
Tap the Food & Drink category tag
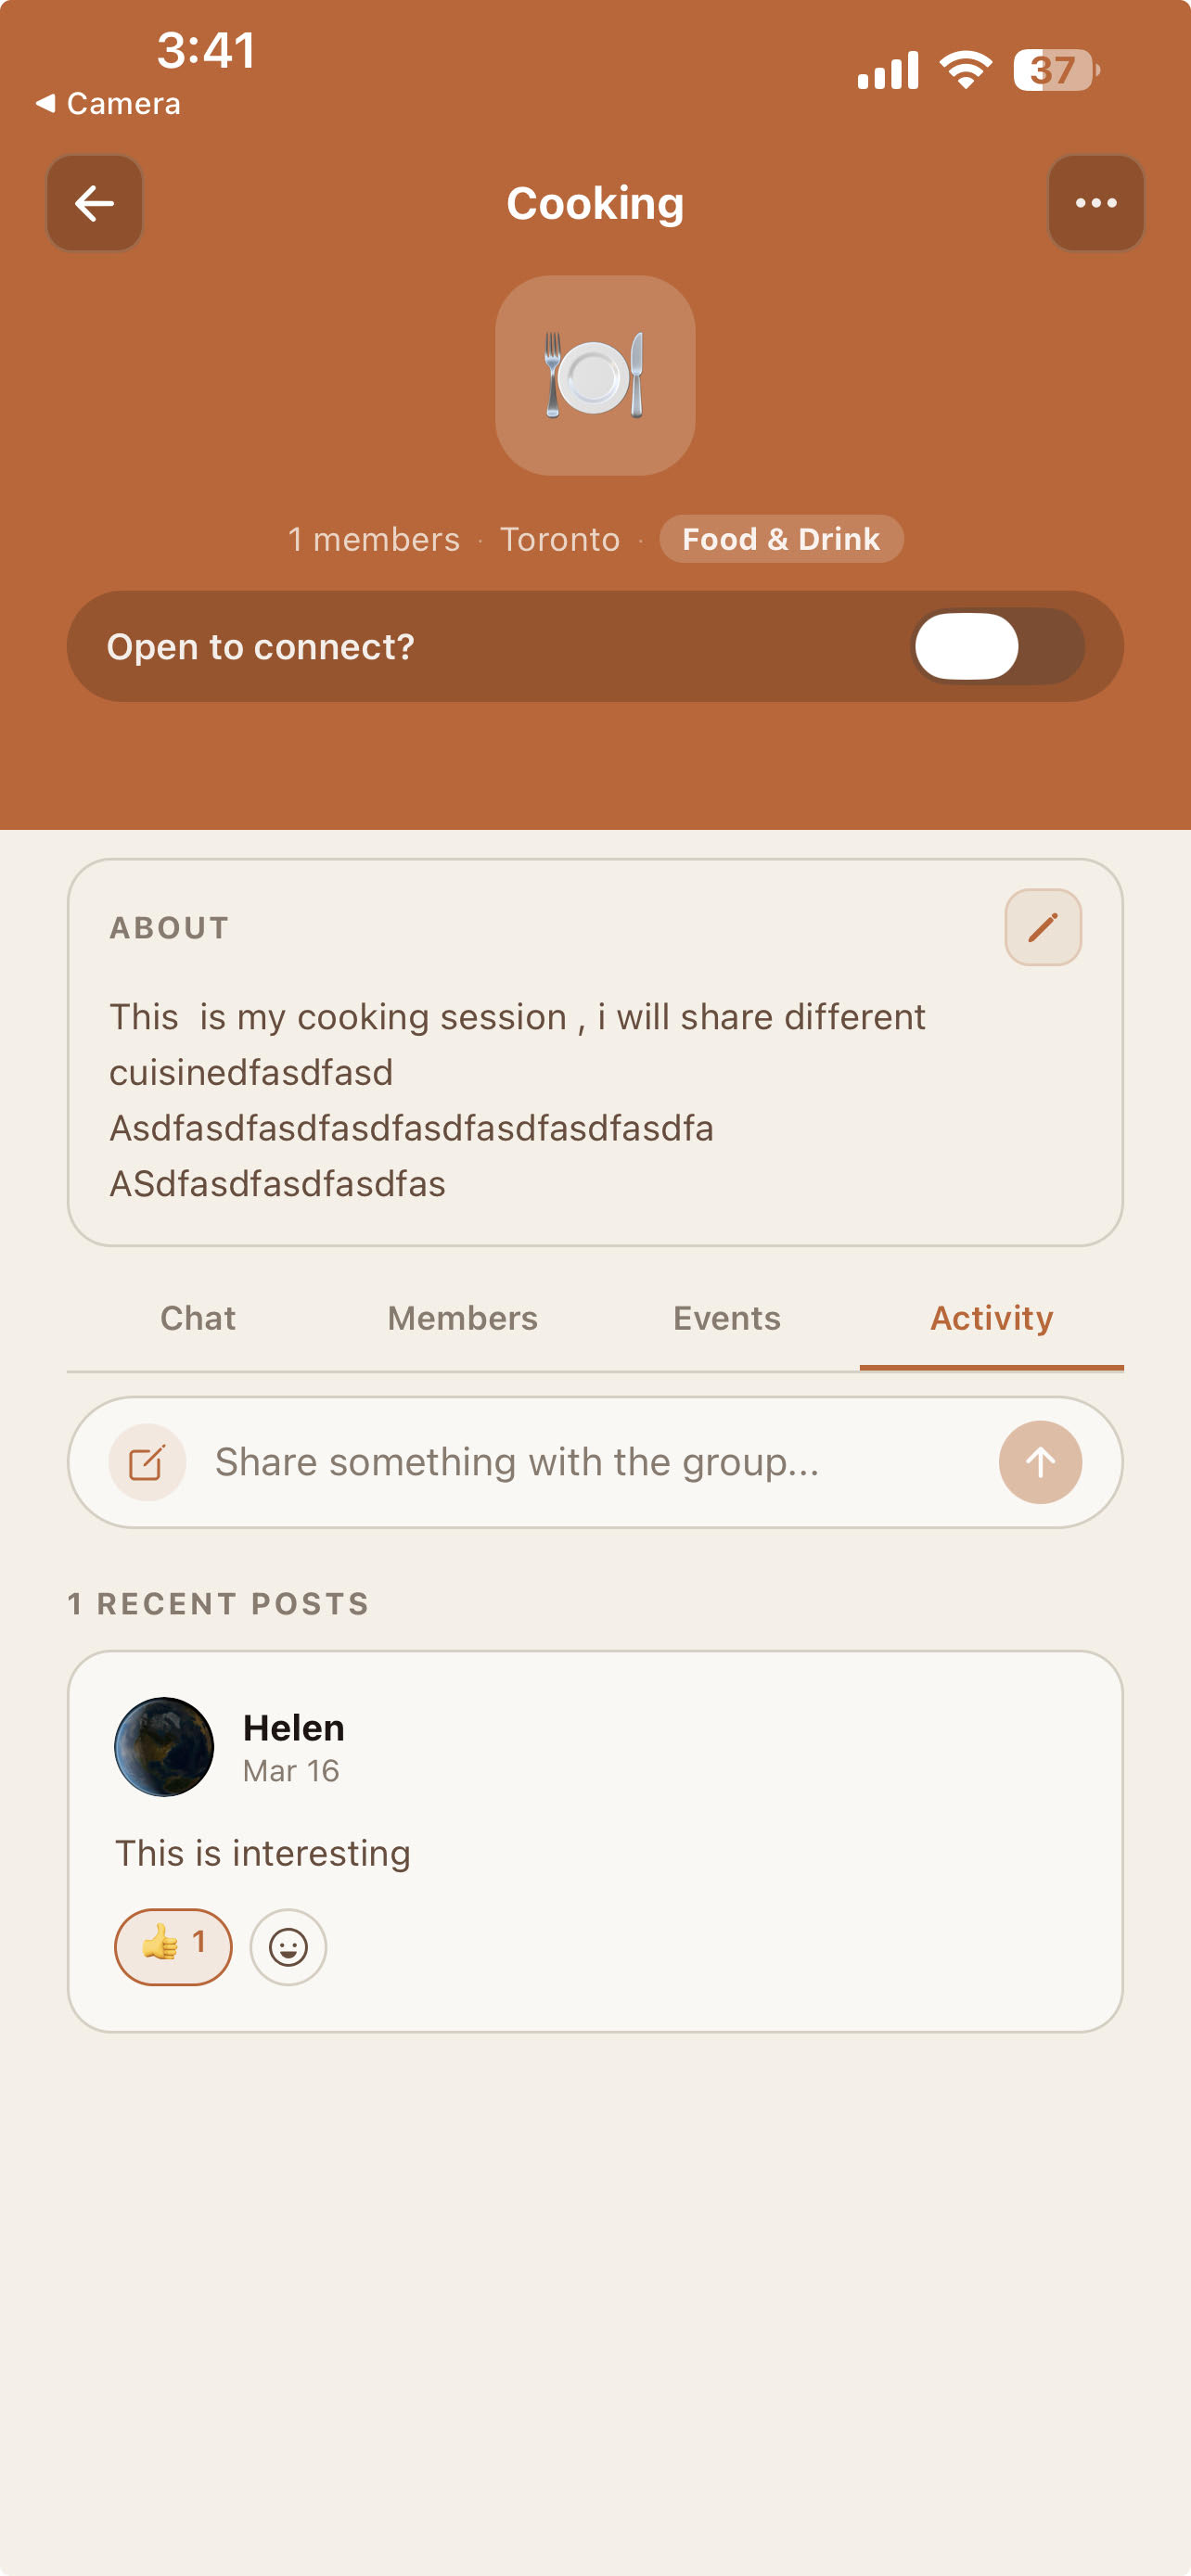pos(781,539)
